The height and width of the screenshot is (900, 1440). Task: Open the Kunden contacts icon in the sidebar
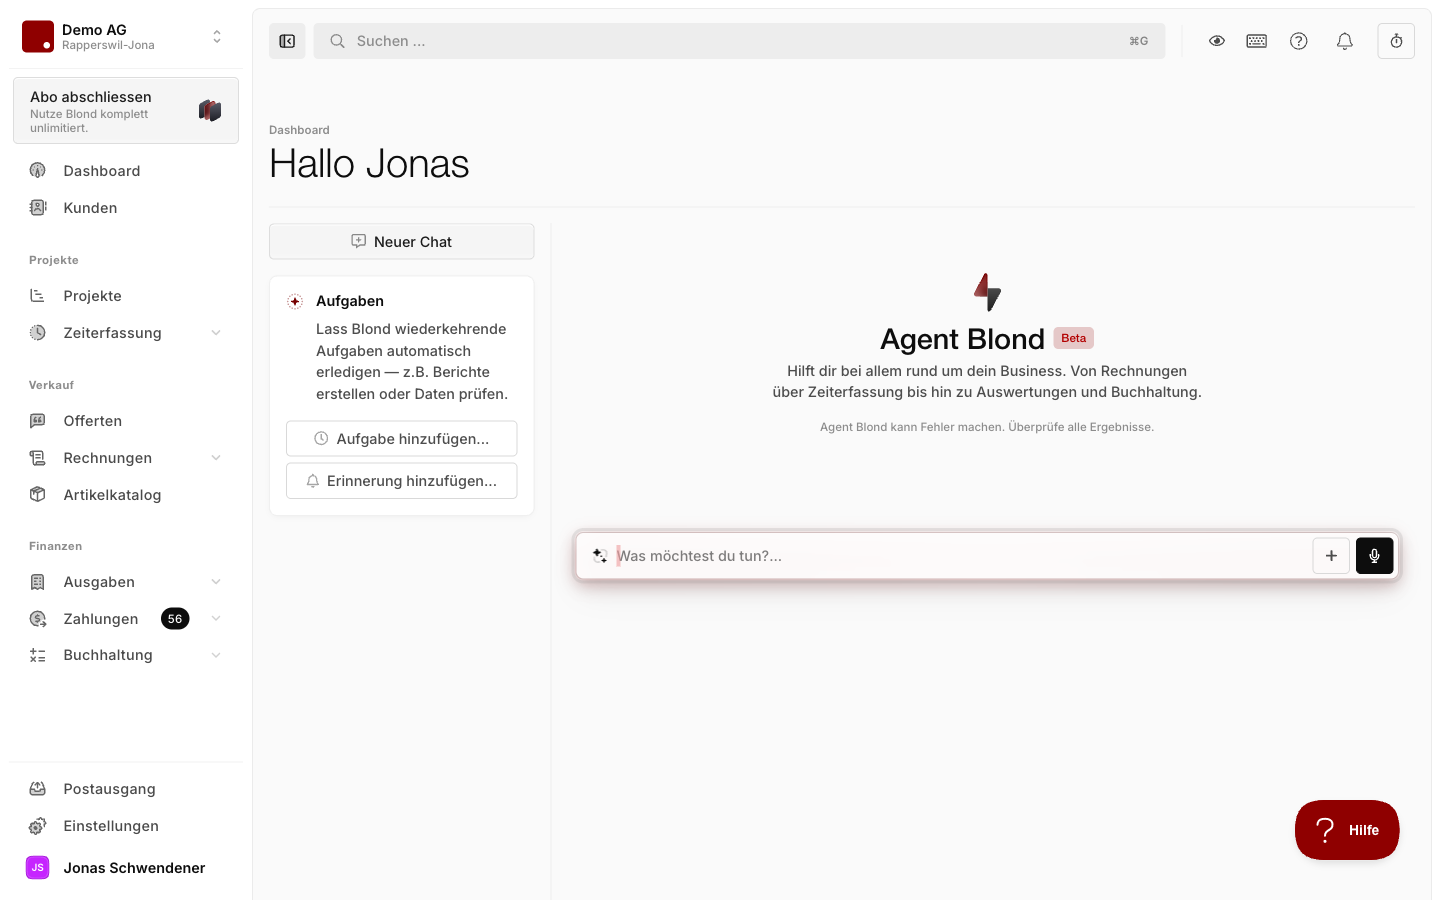38,208
